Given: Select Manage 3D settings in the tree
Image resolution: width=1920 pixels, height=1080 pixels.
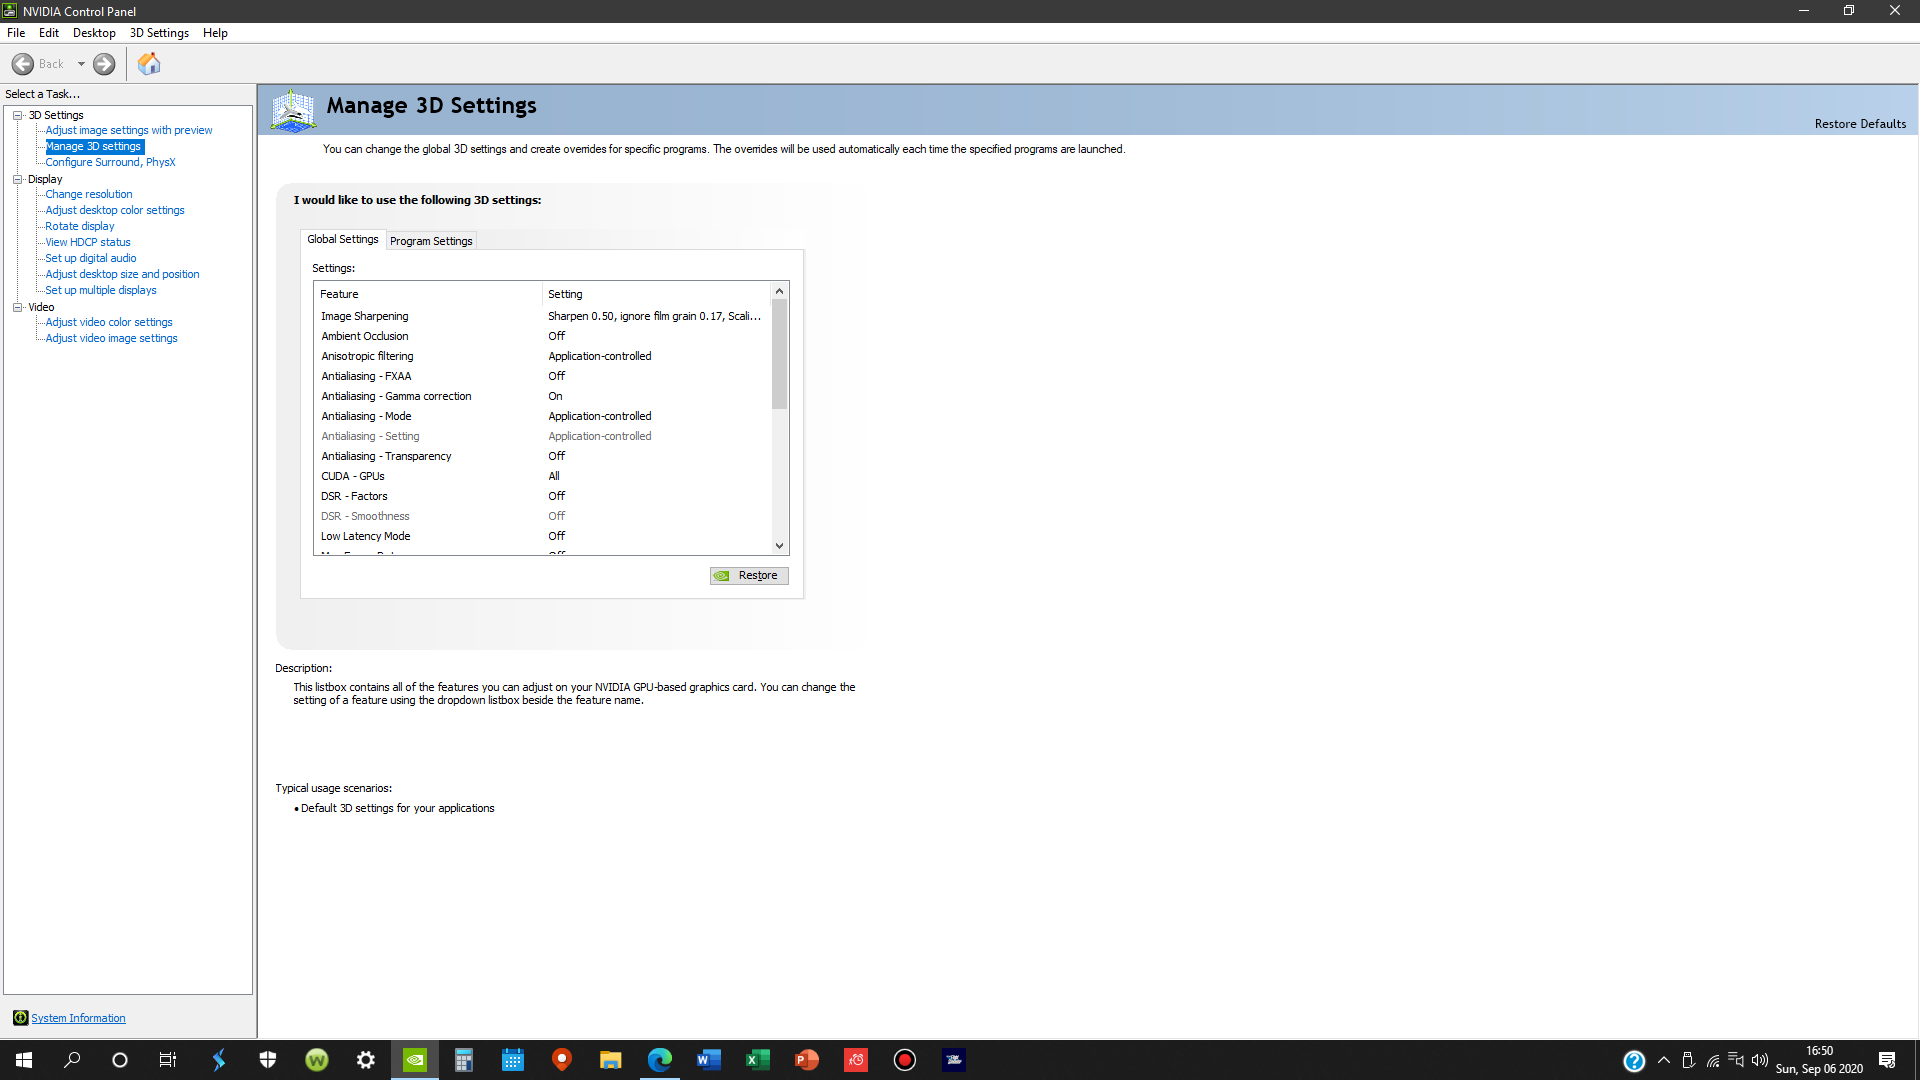Looking at the screenshot, I should [94, 146].
